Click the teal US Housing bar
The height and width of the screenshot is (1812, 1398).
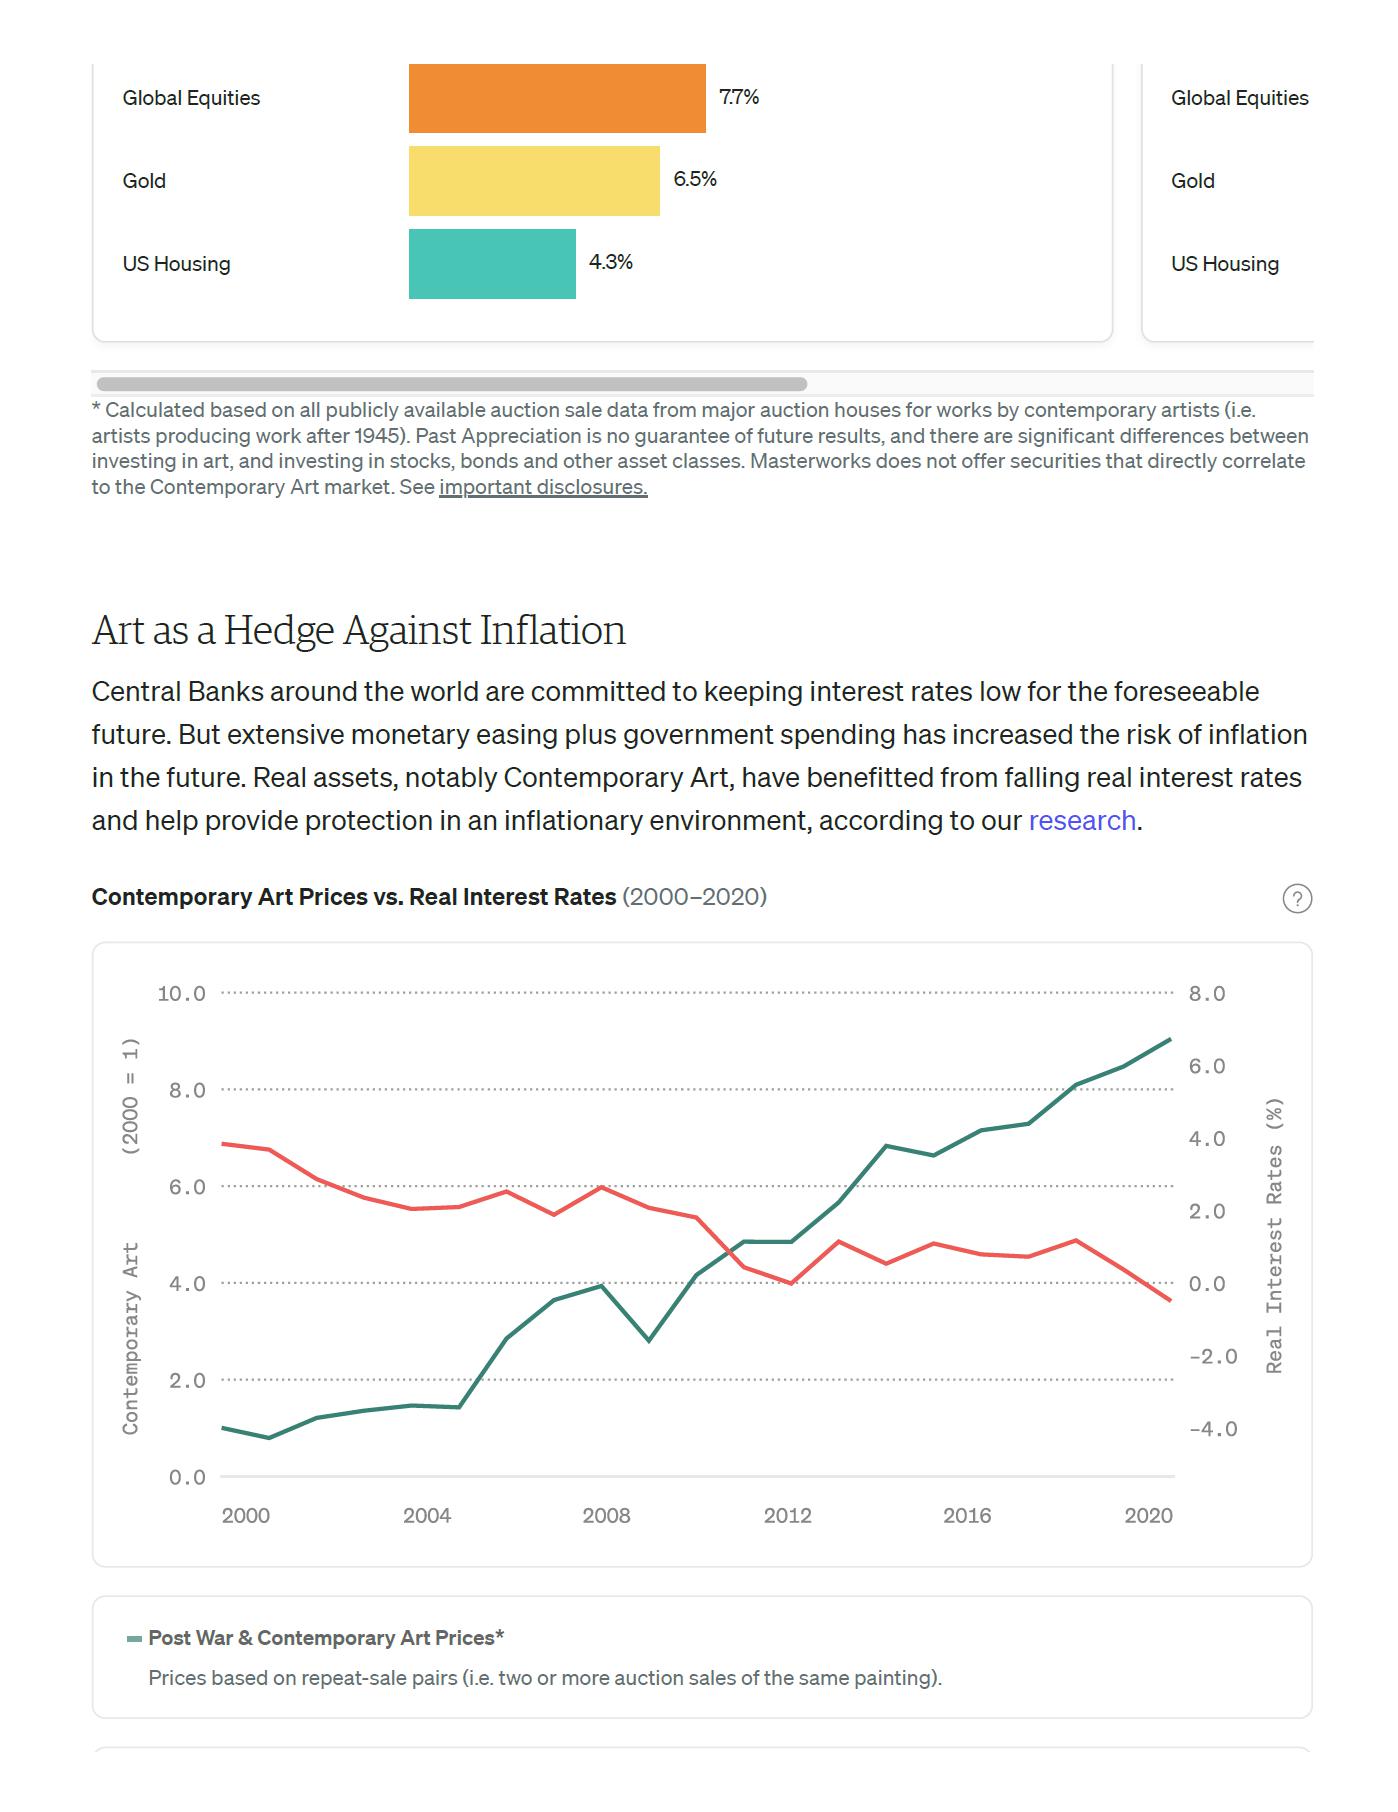(491, 264)
